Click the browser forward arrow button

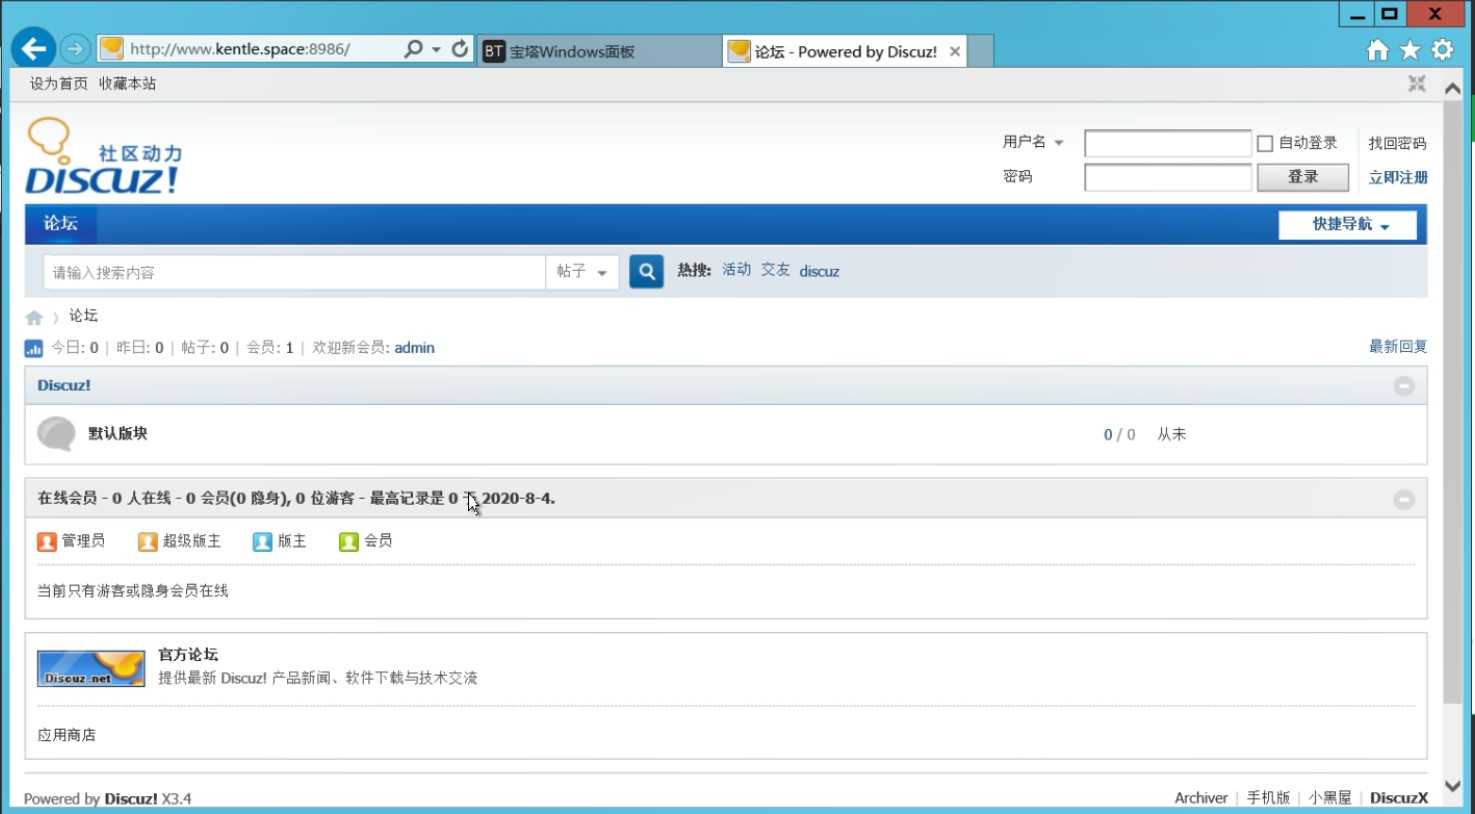coord(75,48)
